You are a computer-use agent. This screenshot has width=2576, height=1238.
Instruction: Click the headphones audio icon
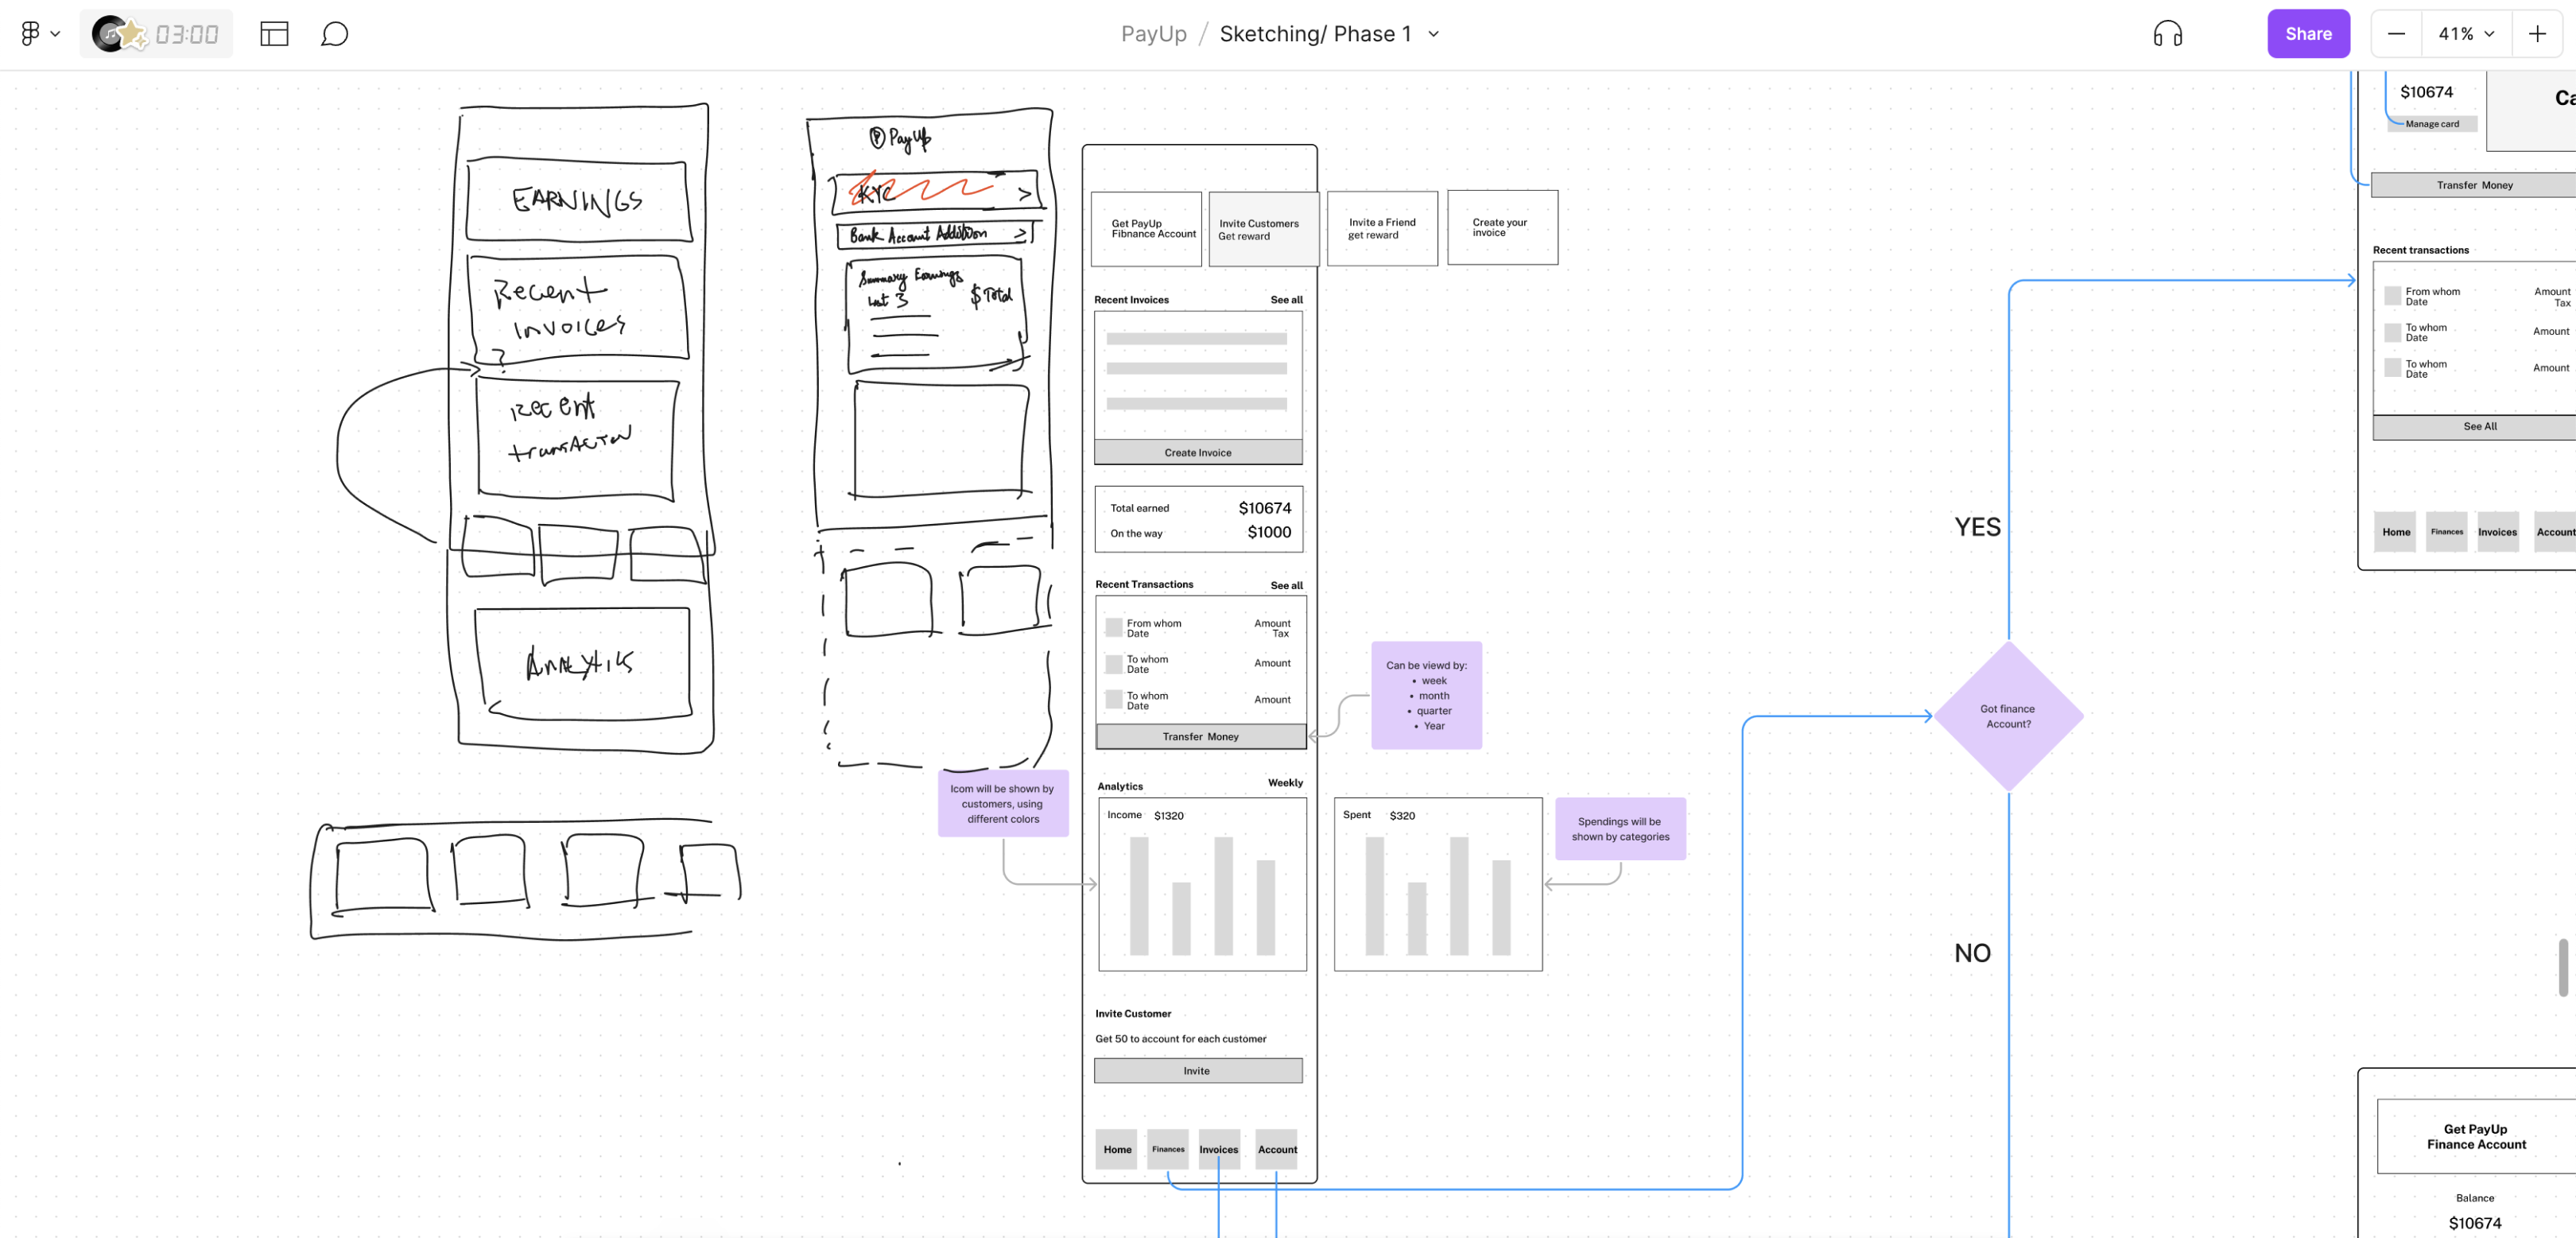point(2170,33)
